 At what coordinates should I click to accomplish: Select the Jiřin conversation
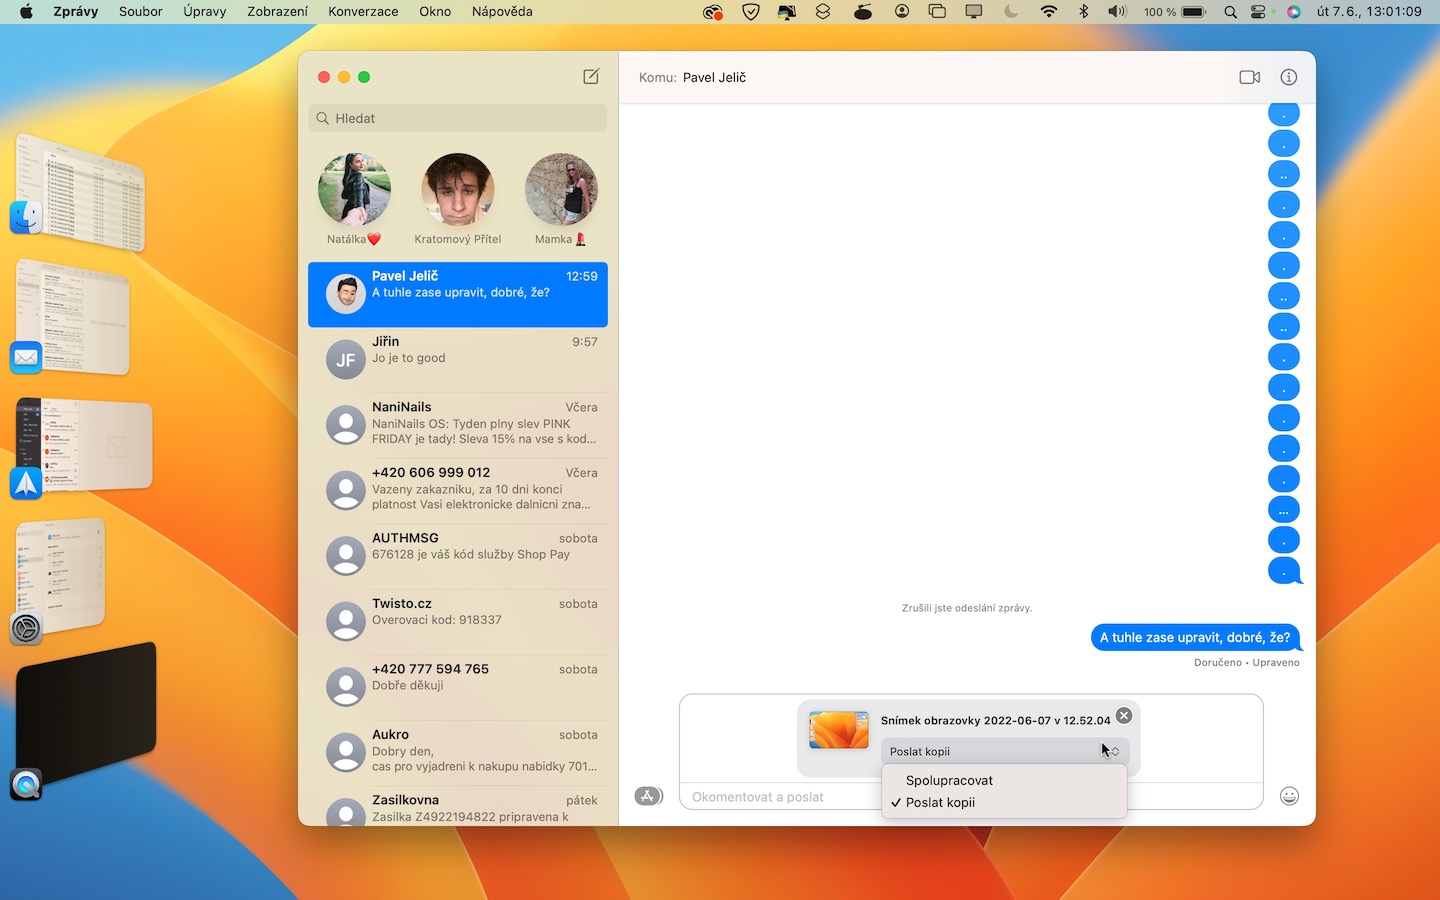458,360
